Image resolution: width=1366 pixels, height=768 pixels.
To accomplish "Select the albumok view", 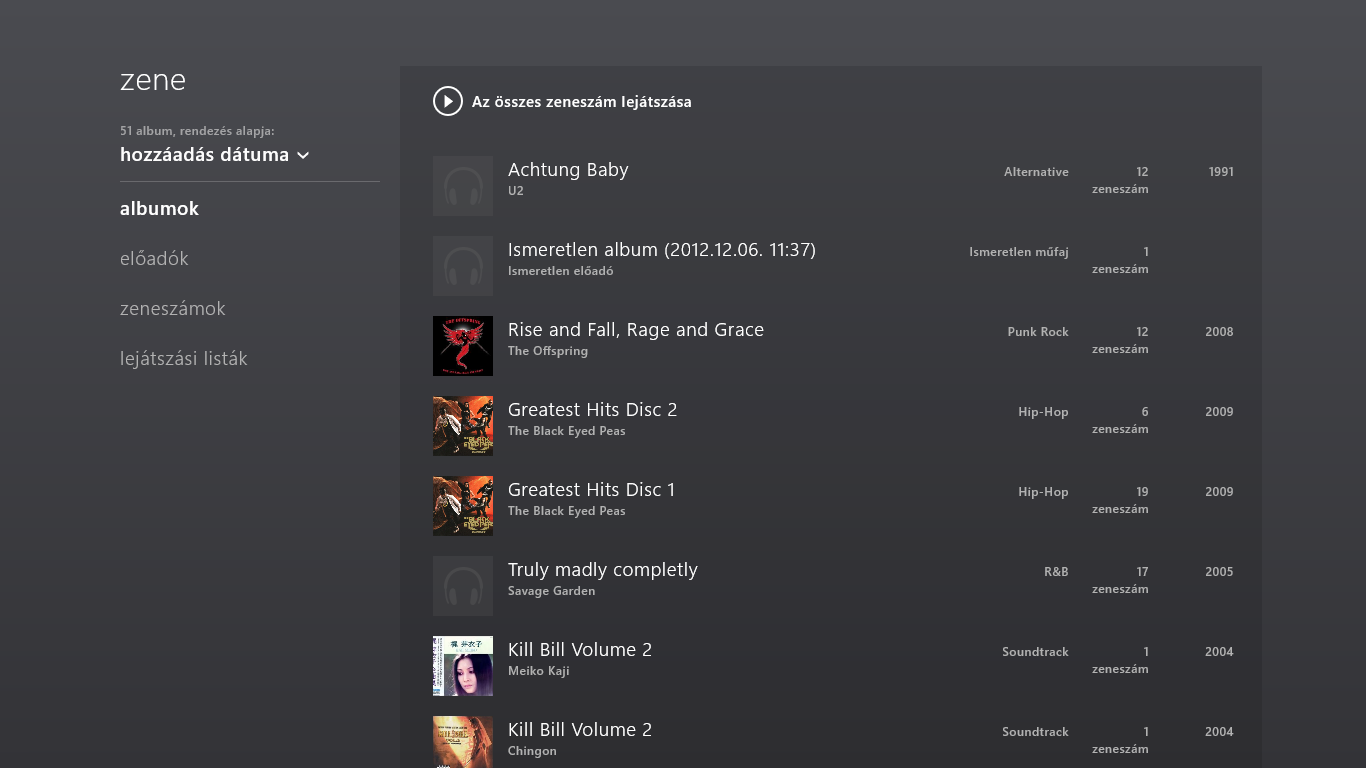I will coord(159,209).
